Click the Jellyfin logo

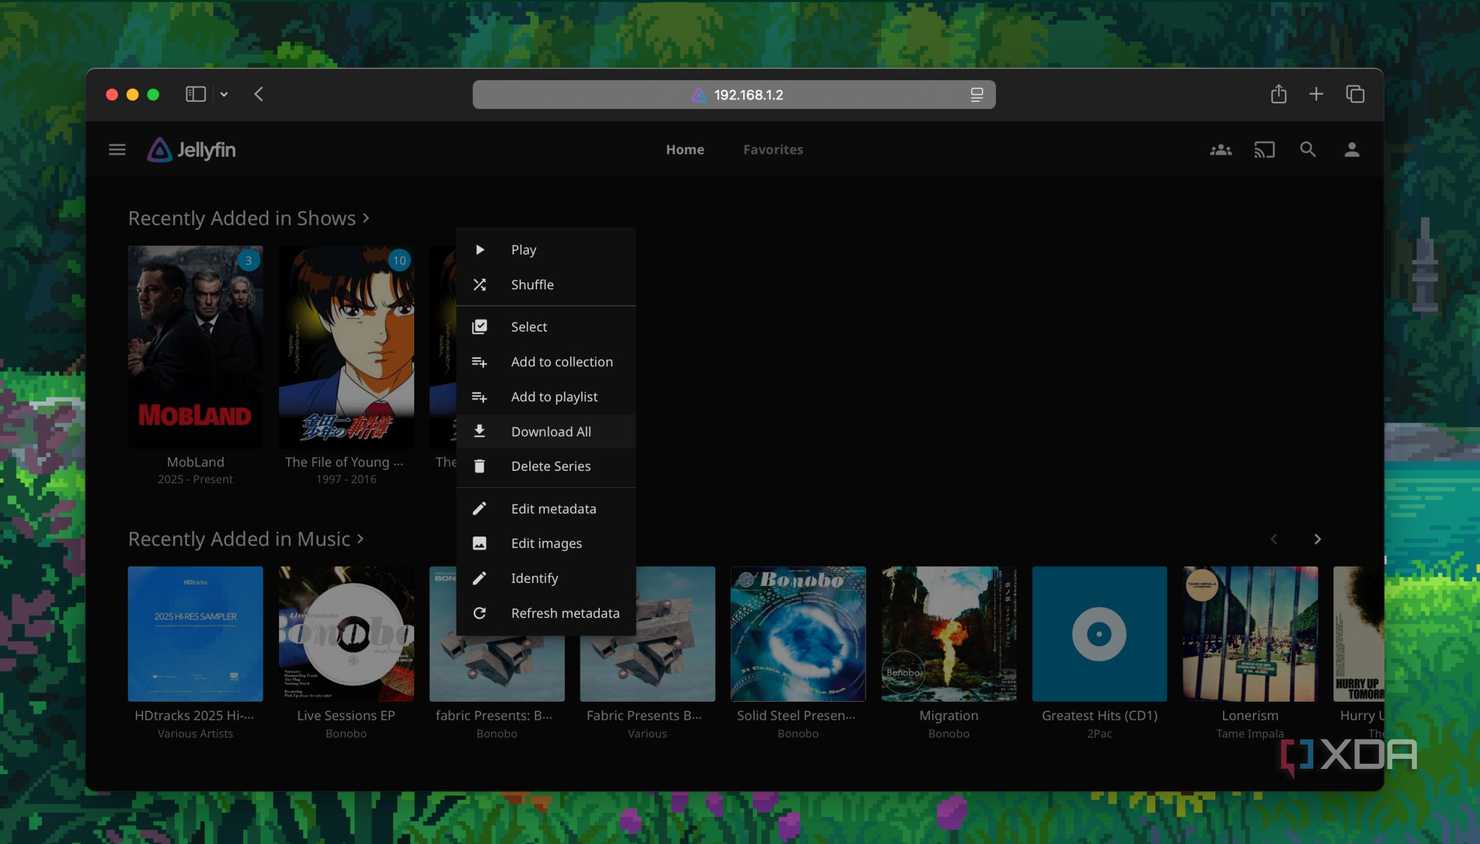coord(191,150)
